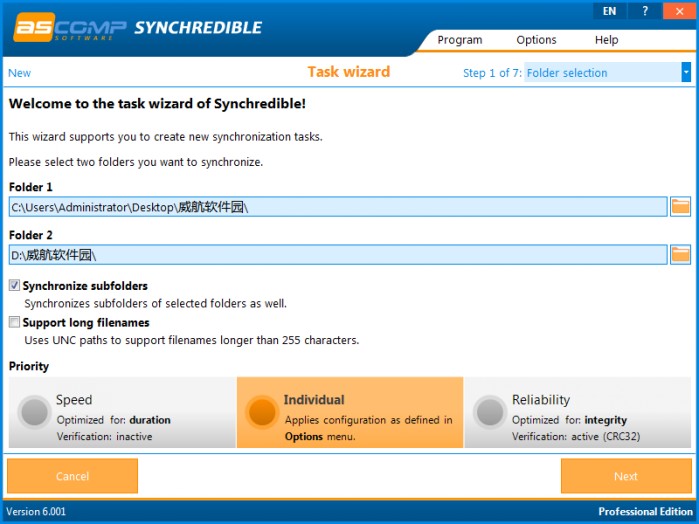Open the Program menu
699x524 pixels.
tap(460, 40)
